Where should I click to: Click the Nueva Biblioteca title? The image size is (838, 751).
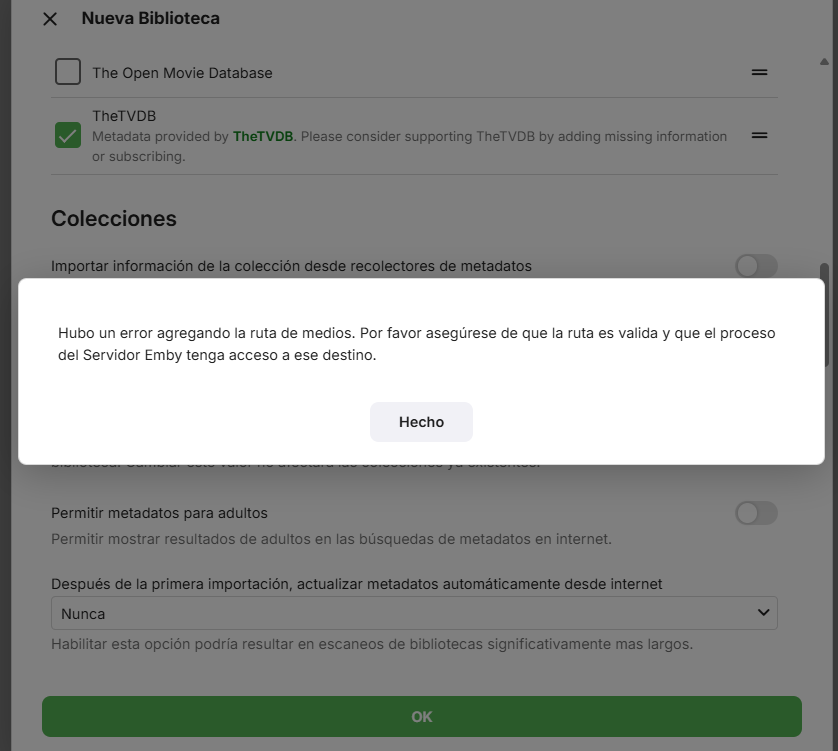[150, 18]
